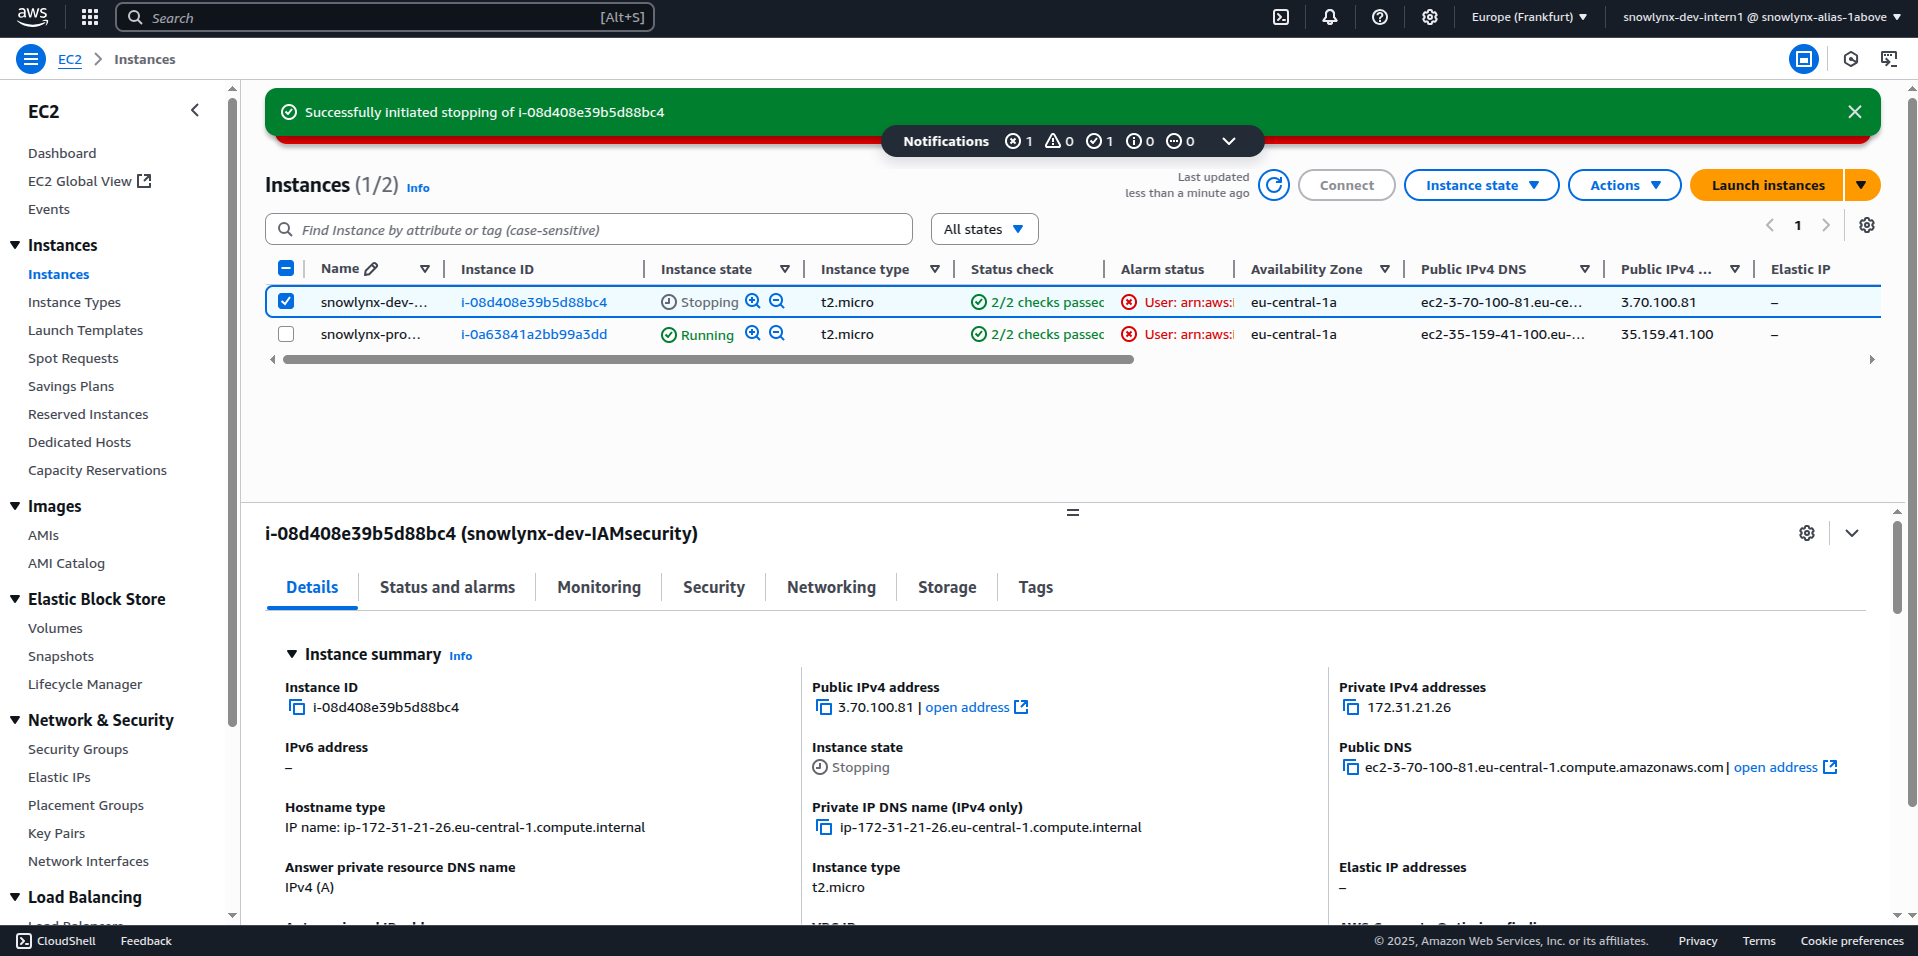Refresh the instances list
This screenshot has height=956, width=1918.
tap(1273, 185)
